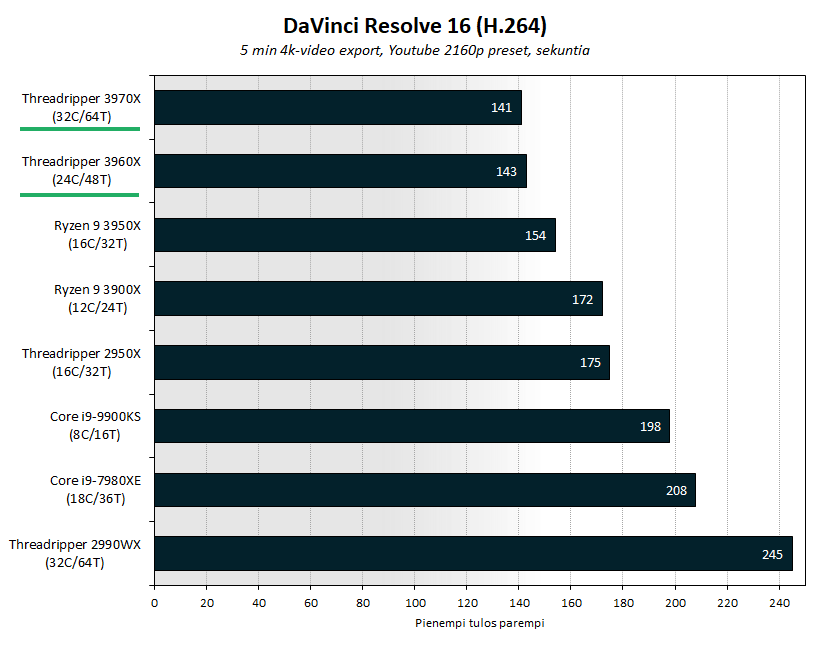Click "(32C/64T)" under Threadripper 2990WX
This screenshot has height=648, width=830.
[x=75, y=562]
